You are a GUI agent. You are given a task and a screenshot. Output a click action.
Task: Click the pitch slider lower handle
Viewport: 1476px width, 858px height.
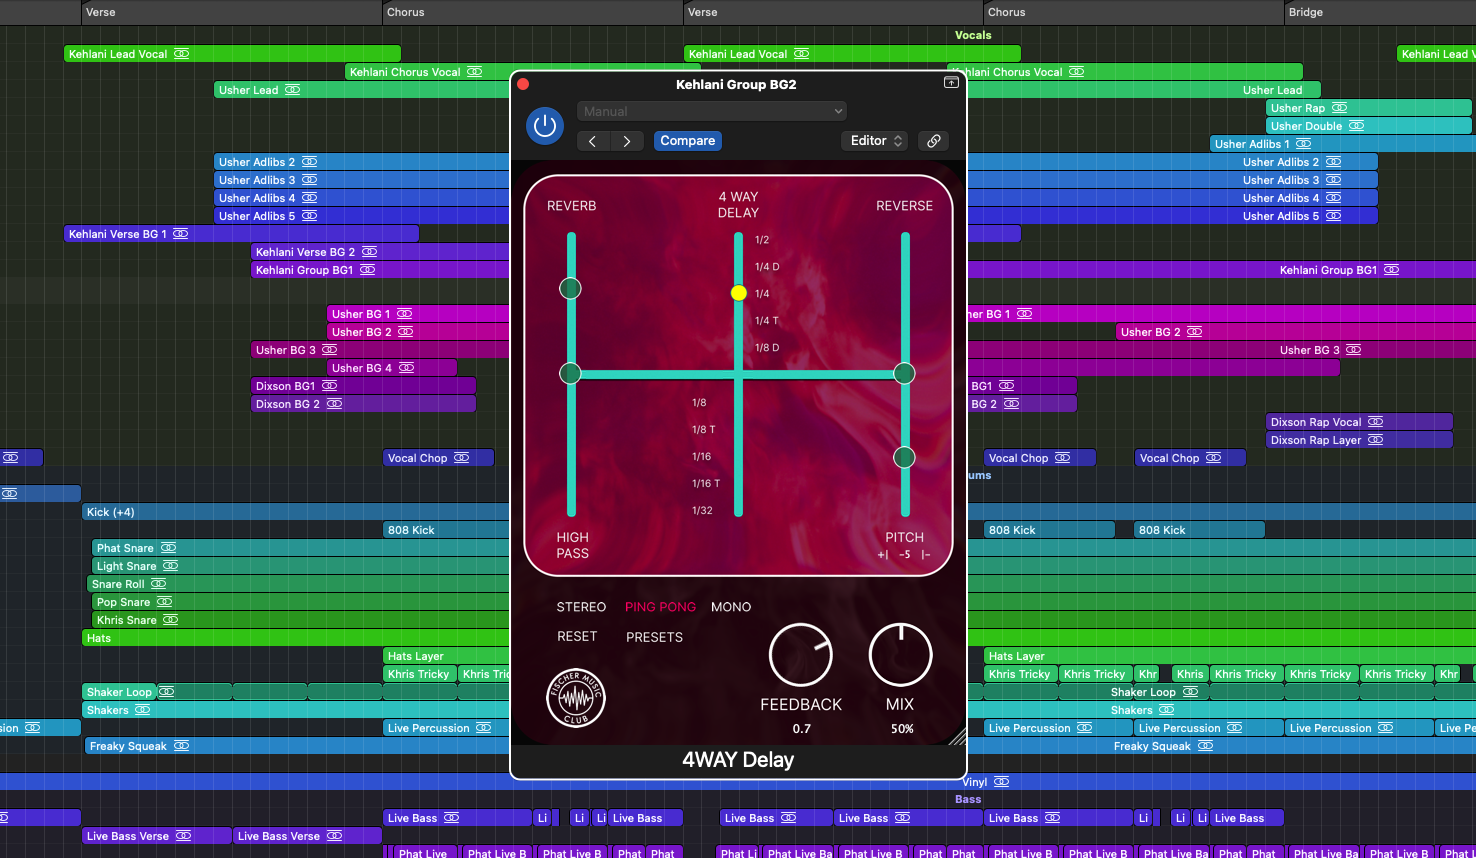(904, 457)
